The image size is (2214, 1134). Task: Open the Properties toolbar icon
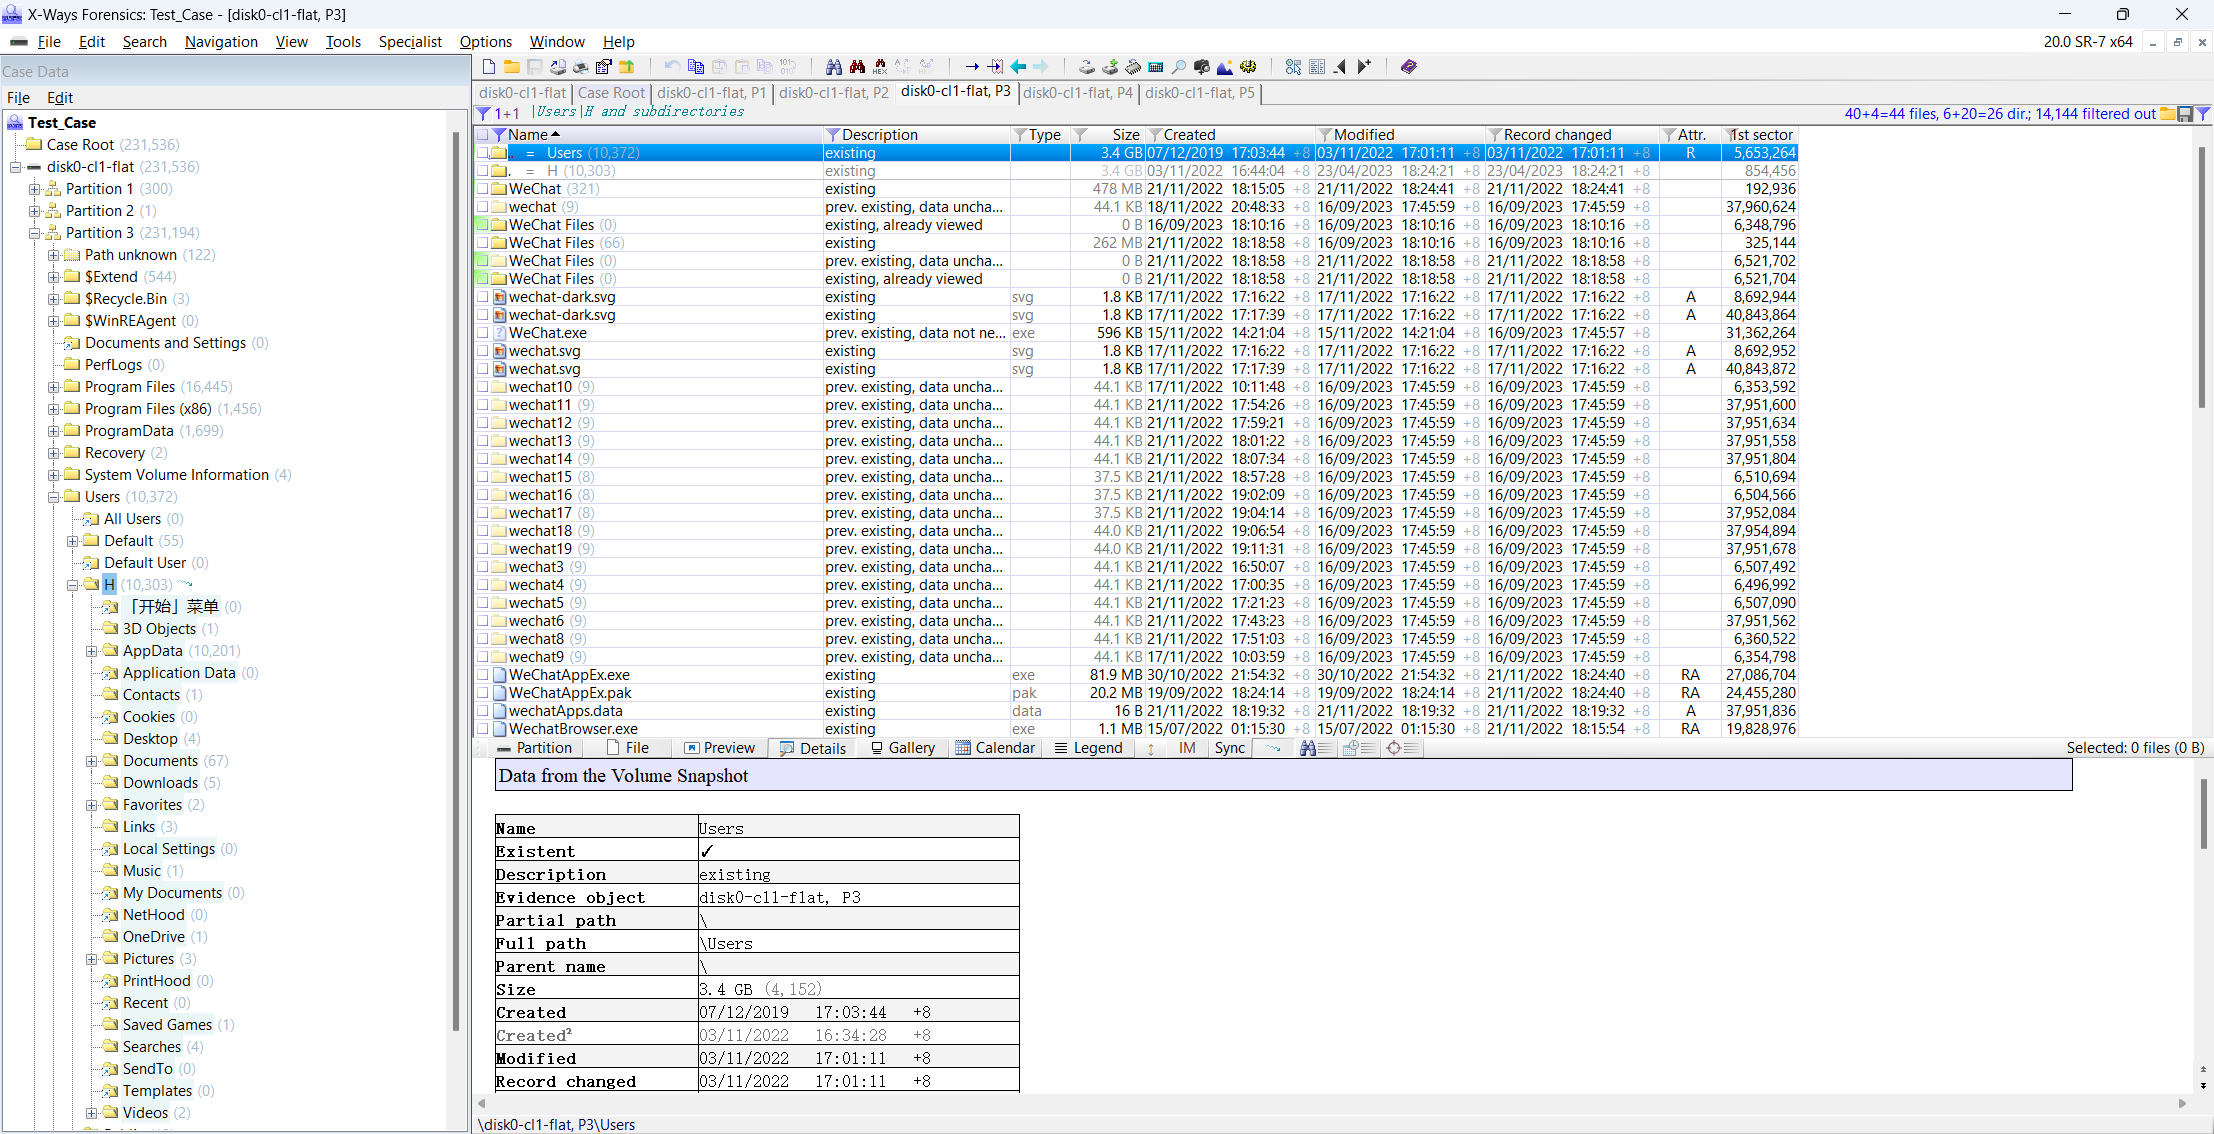coord(604,67)
